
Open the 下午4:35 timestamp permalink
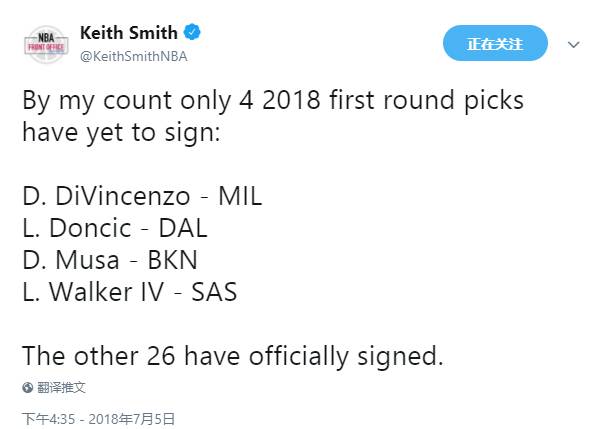click(x=48, y=419)
